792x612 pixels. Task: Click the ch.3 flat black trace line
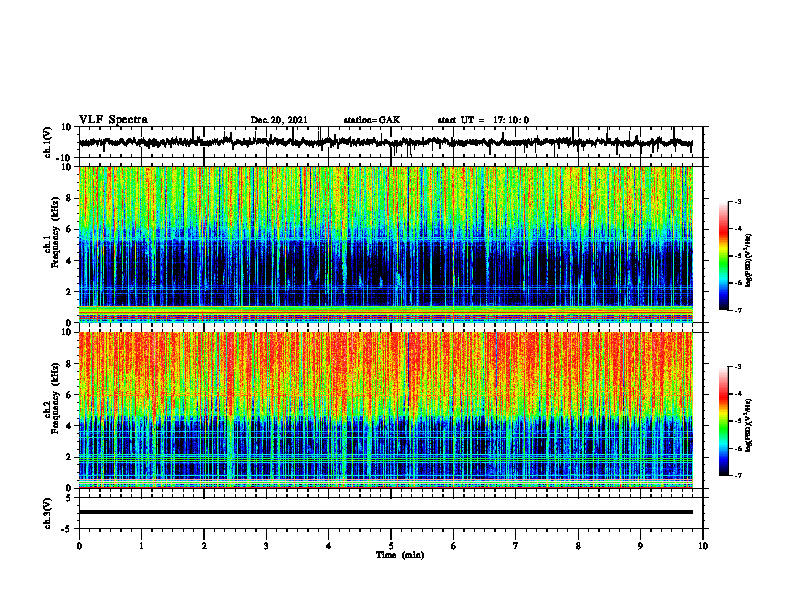[x=385, y=512]
